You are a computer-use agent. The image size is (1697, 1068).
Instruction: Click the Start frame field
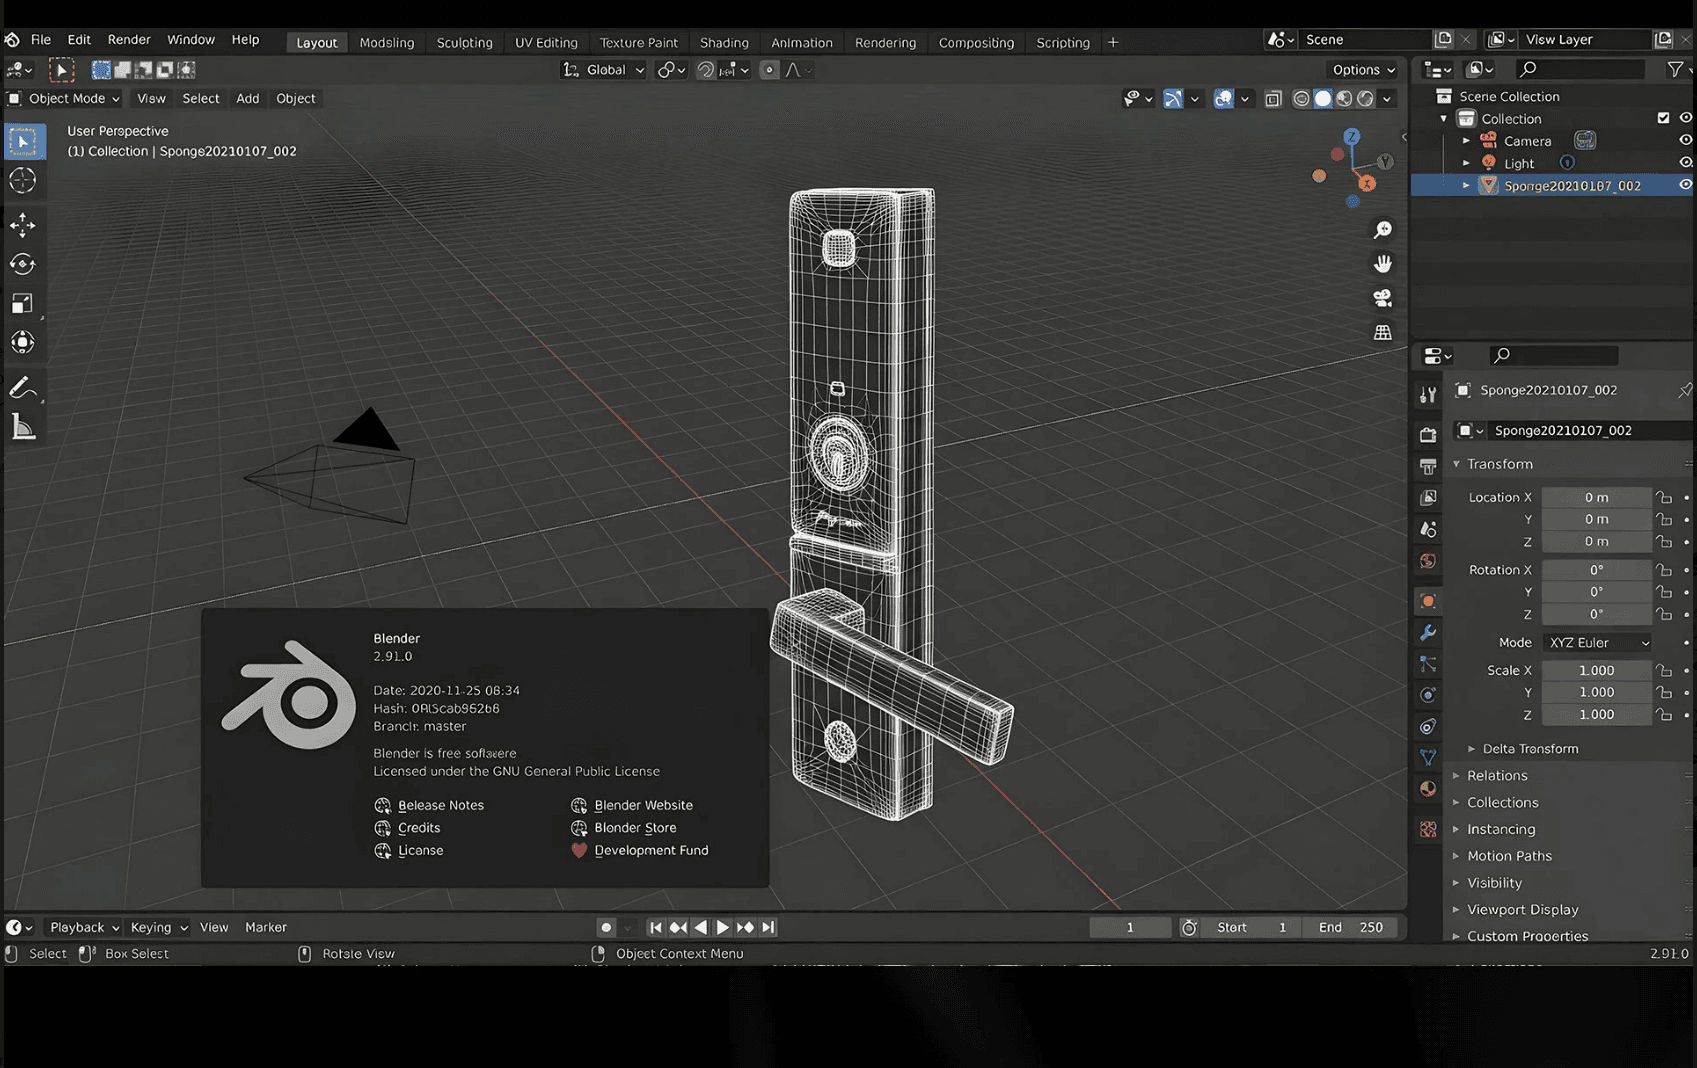1252,927
